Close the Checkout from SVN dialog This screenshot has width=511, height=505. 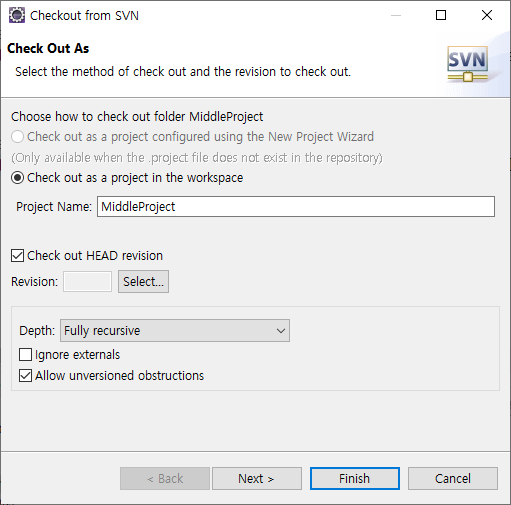[487, 15]
